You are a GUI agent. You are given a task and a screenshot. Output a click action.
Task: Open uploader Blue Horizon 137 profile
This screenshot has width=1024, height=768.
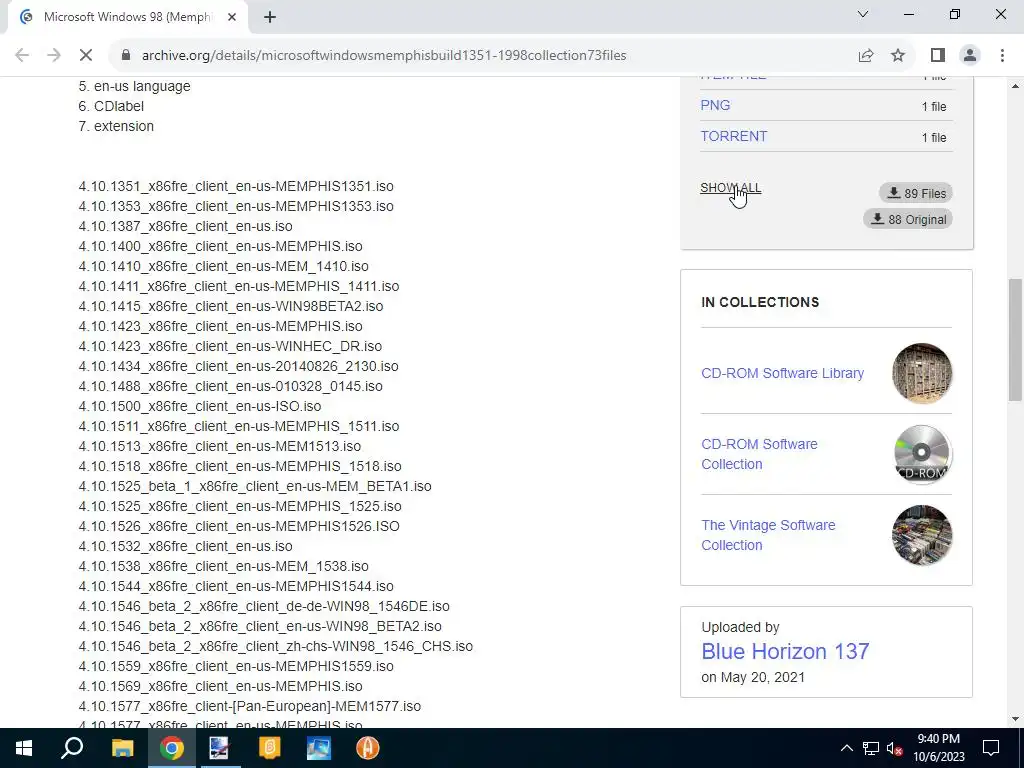click(x=785, y=651)
